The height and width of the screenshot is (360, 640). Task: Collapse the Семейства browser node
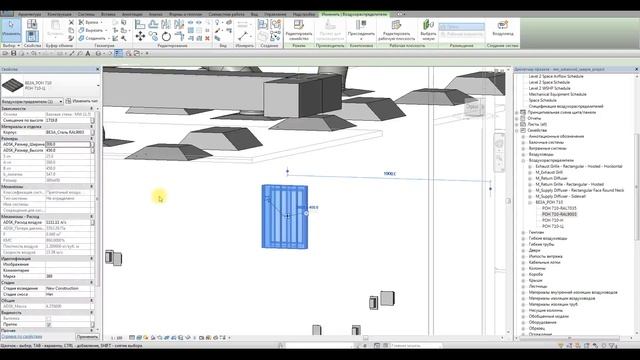[x=517, y=130]
